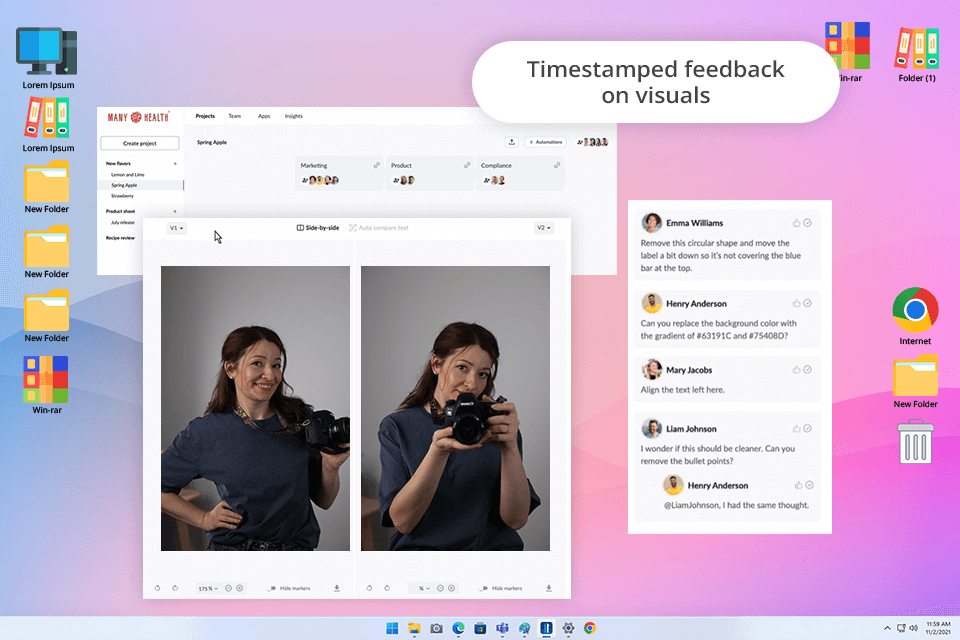Resolve Henry Anderson's @LiamJohnson reply
Screen dimensions: 960x640
click(x=809, y=485)
